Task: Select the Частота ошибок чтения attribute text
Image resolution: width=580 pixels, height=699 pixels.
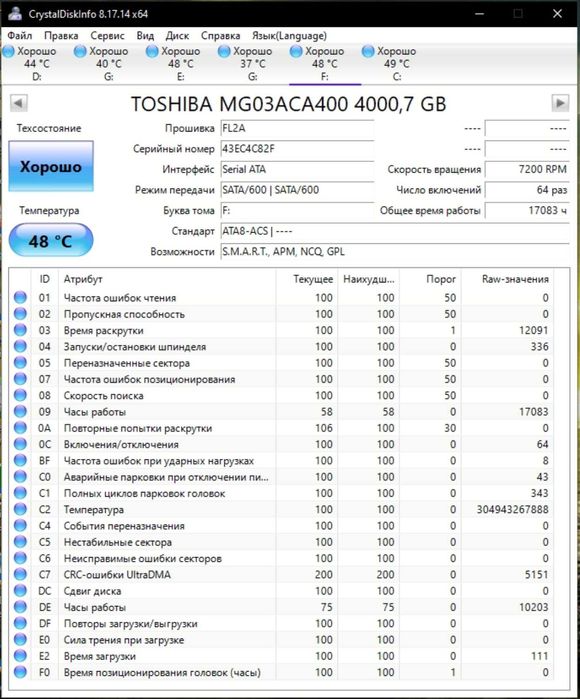Action: (120, 298)
